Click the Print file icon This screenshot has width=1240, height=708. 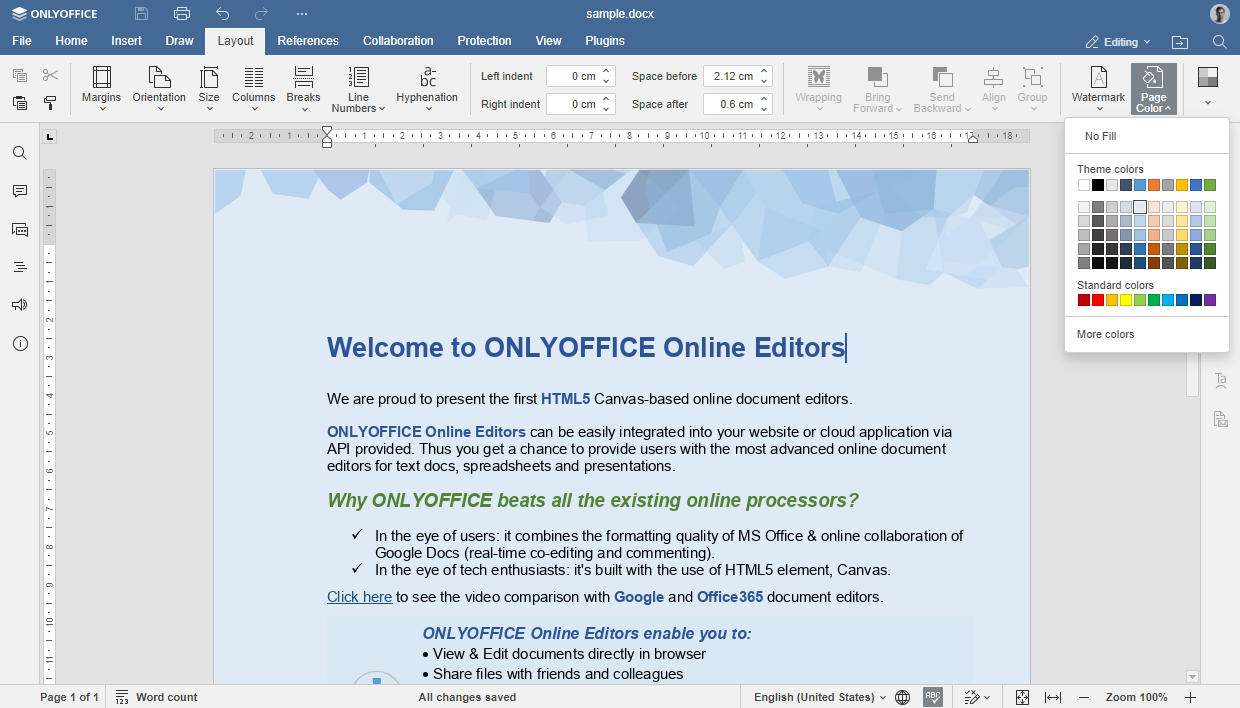pyautogui.click(x=181, y=13)
